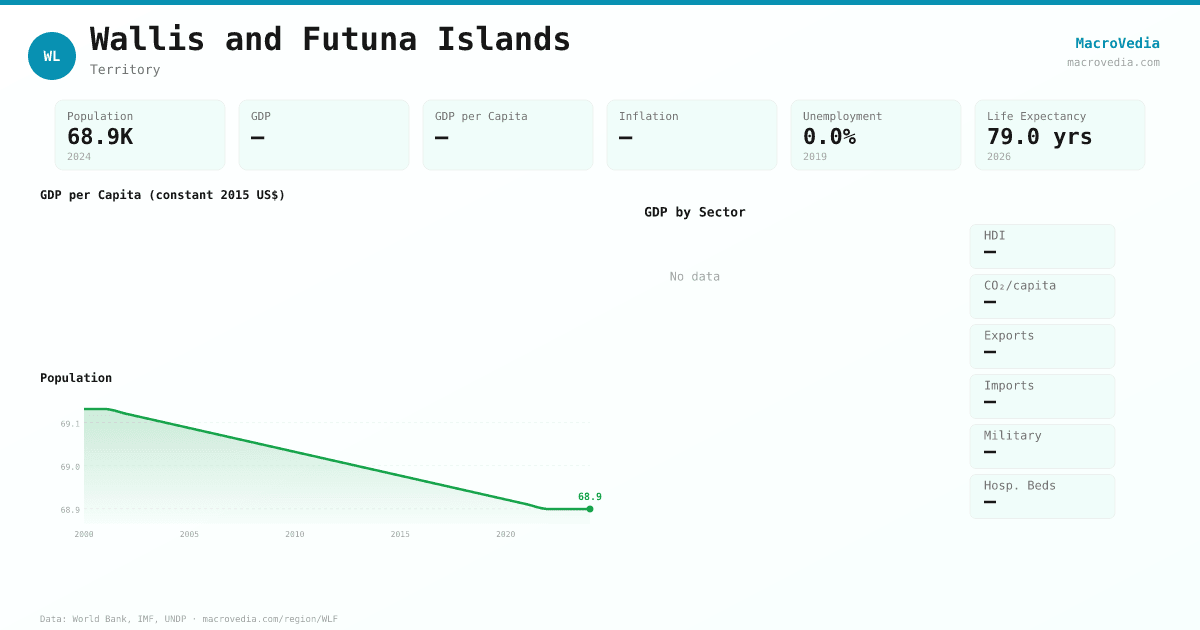Click the Inflation stat card
1200x630 pixels.
692,135
